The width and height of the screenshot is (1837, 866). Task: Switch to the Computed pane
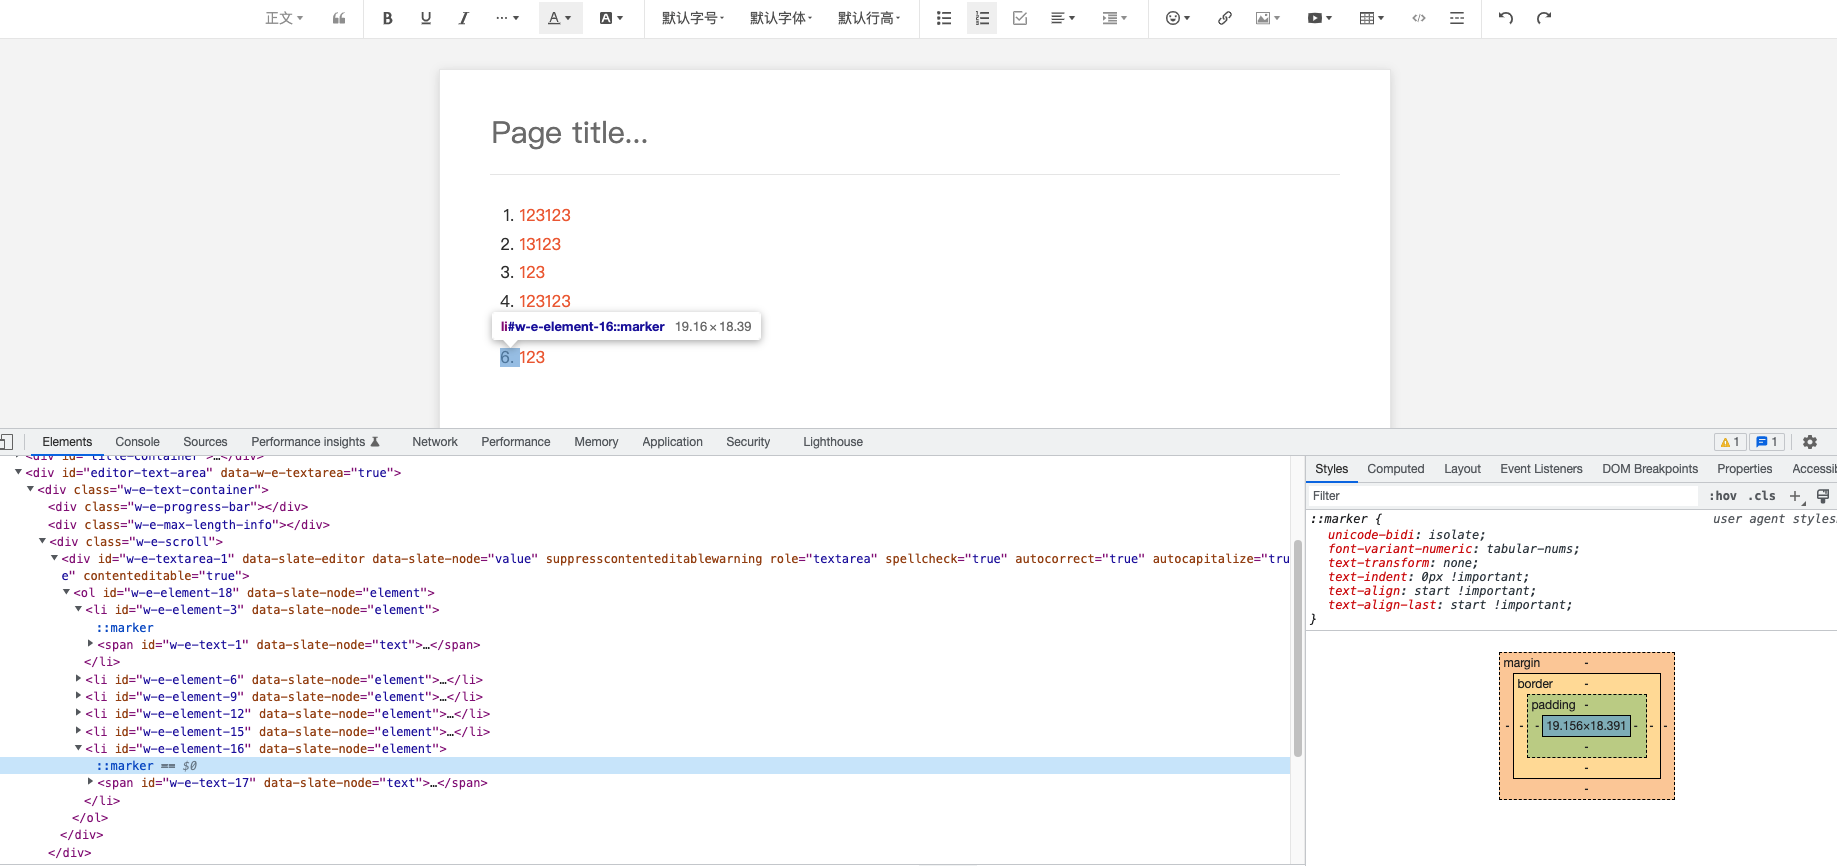click(1395, 469)
